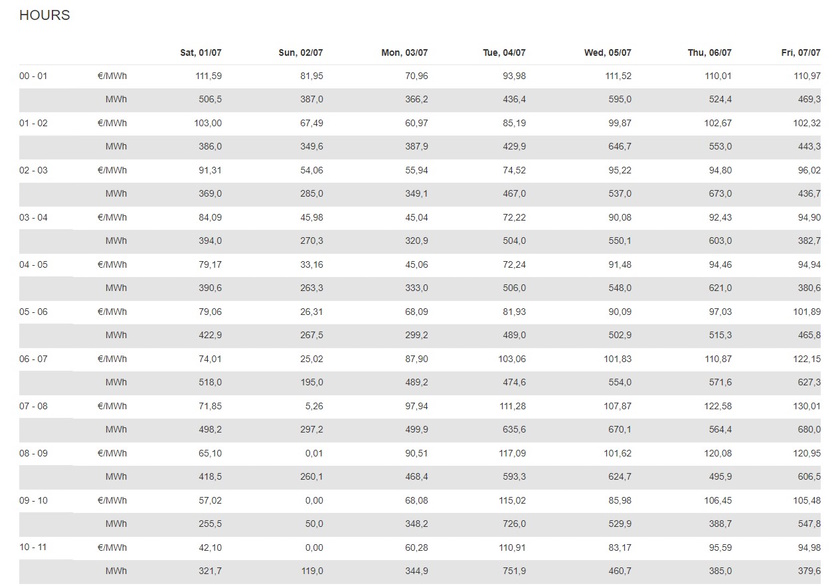
Task: Select the 117,09 price cell
Action: pyautogui.click(x=510, y=452)
